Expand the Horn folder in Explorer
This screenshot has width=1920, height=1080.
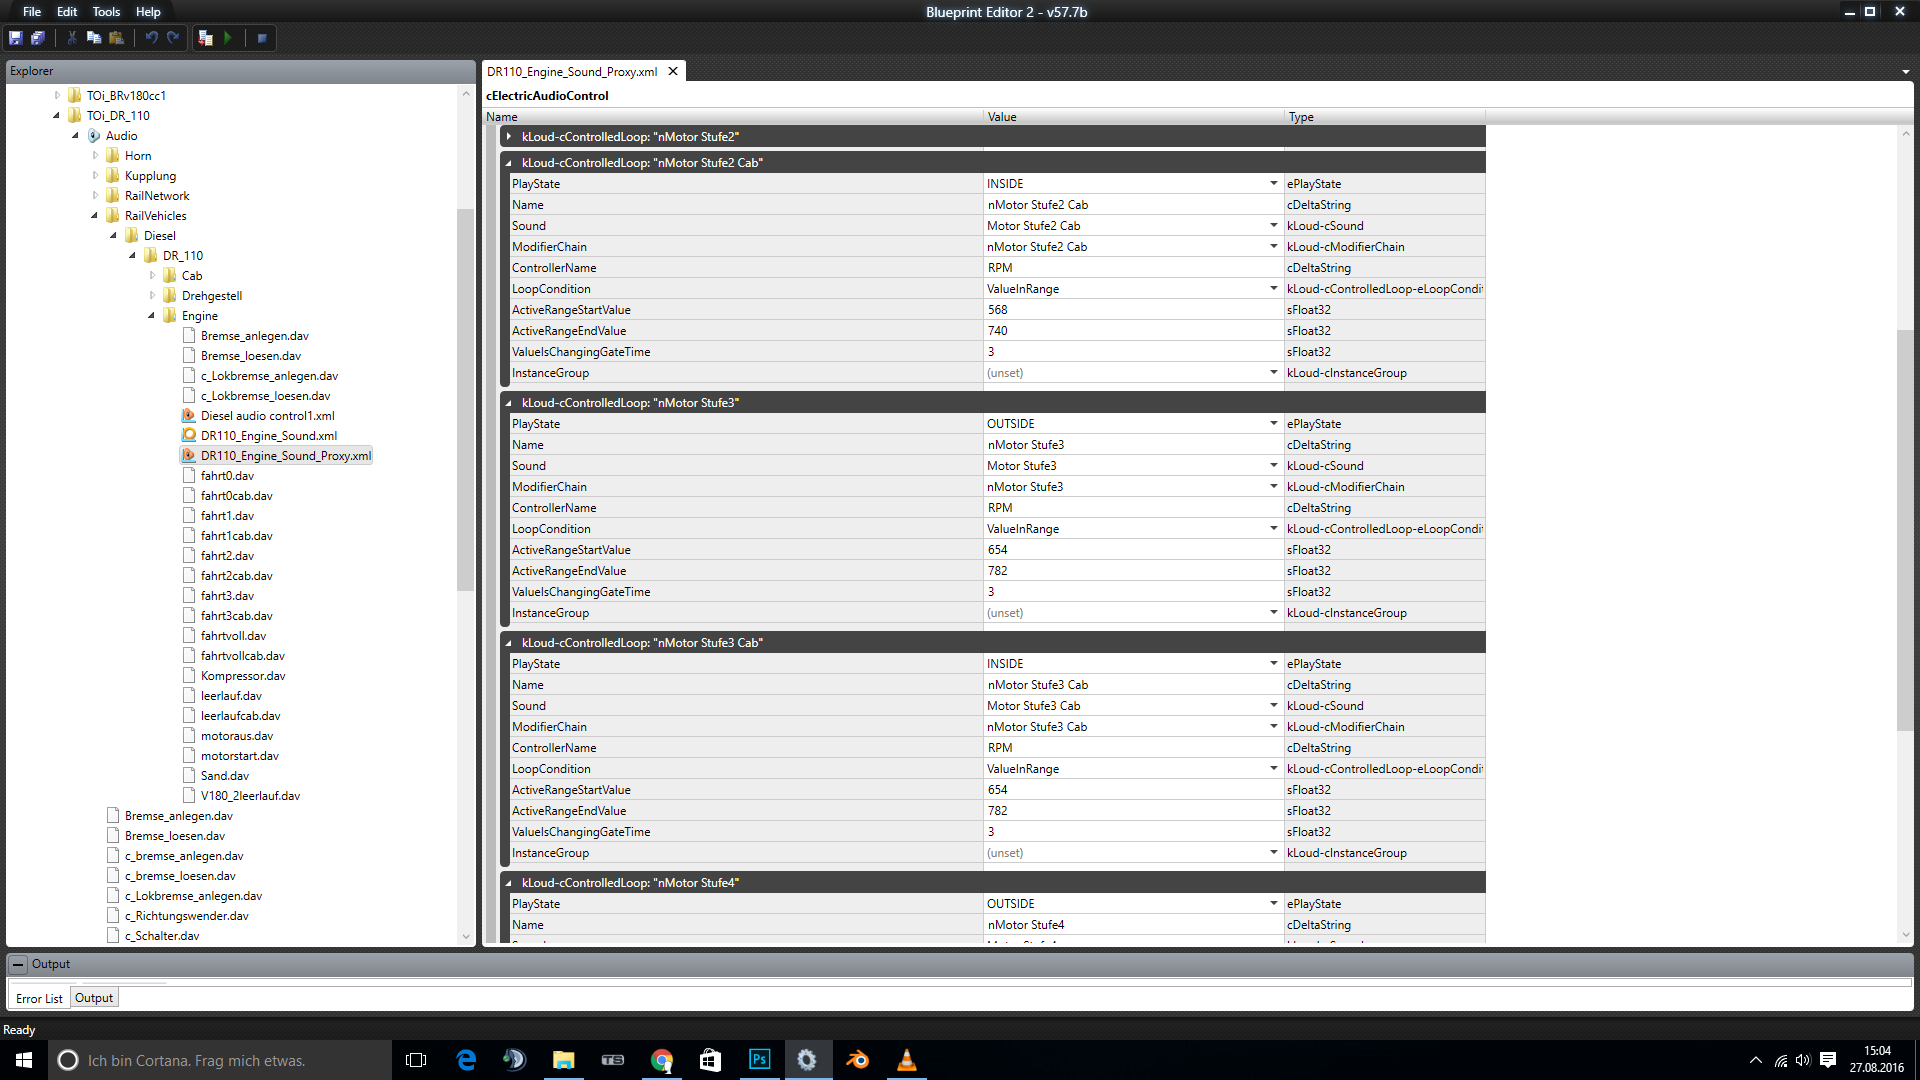[96, 156]
